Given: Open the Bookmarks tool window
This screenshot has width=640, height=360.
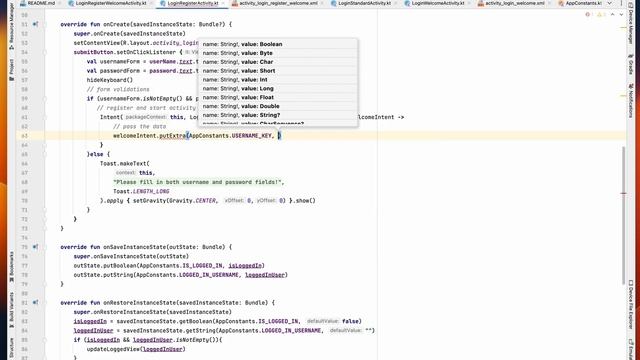Looking at the screenshot, I should click(11, 267).
